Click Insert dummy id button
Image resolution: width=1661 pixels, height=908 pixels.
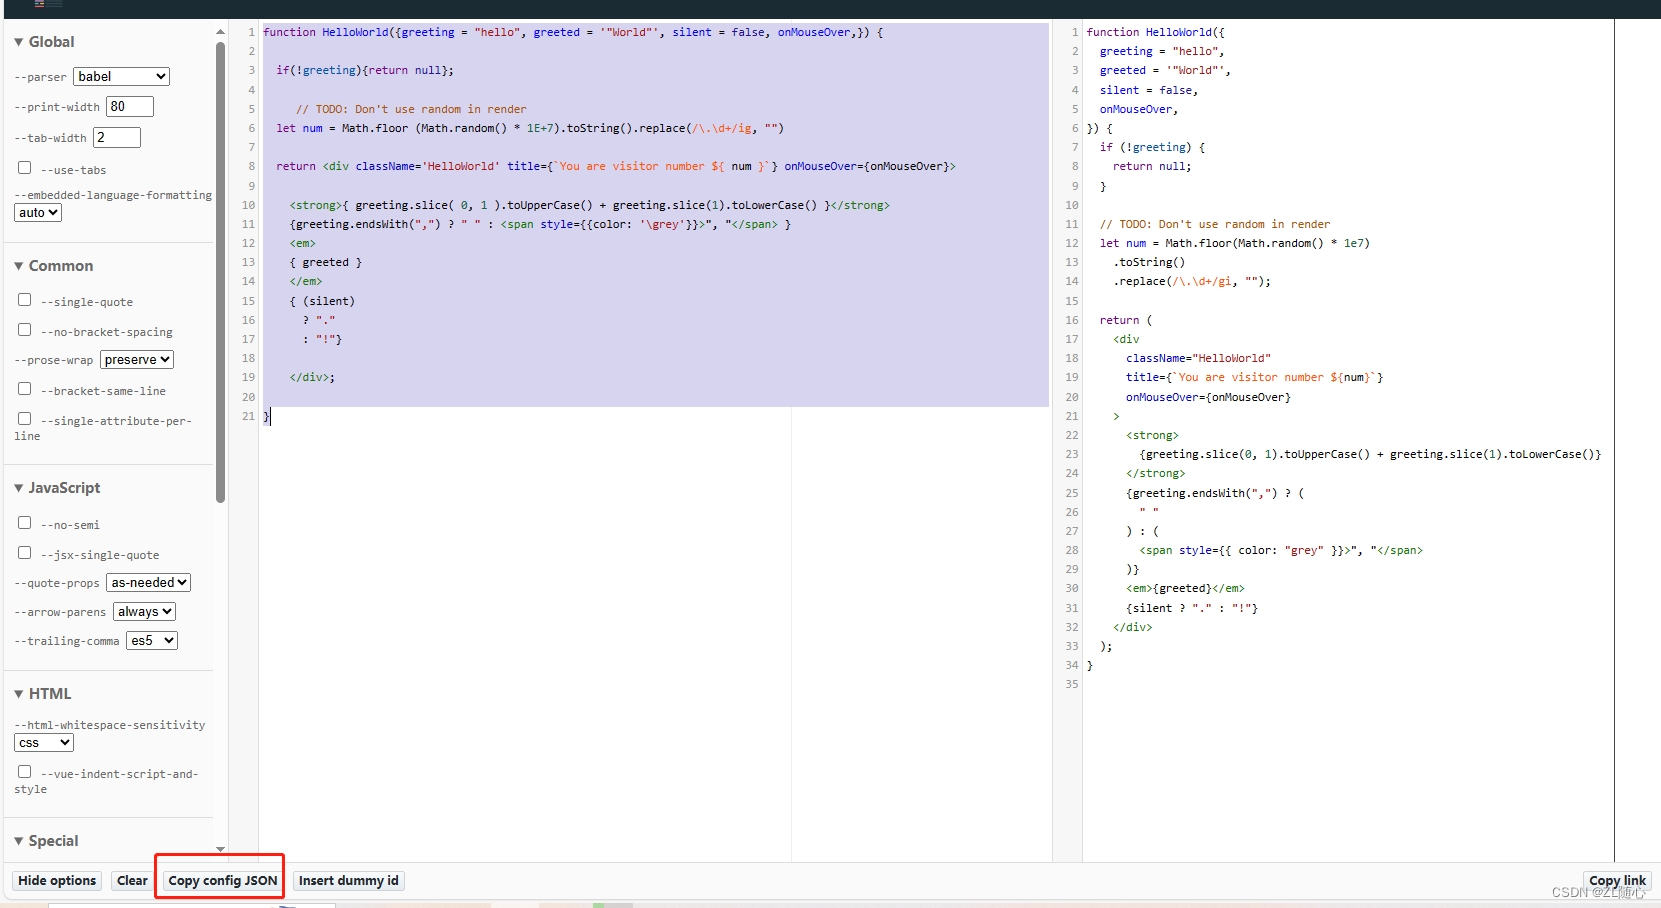(x=349, y=881)
